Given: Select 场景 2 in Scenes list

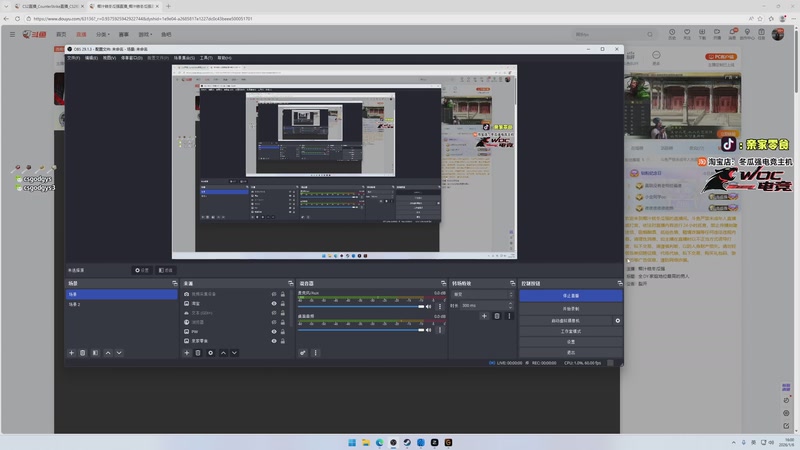Looking at the screenshot, I should 121,305.
